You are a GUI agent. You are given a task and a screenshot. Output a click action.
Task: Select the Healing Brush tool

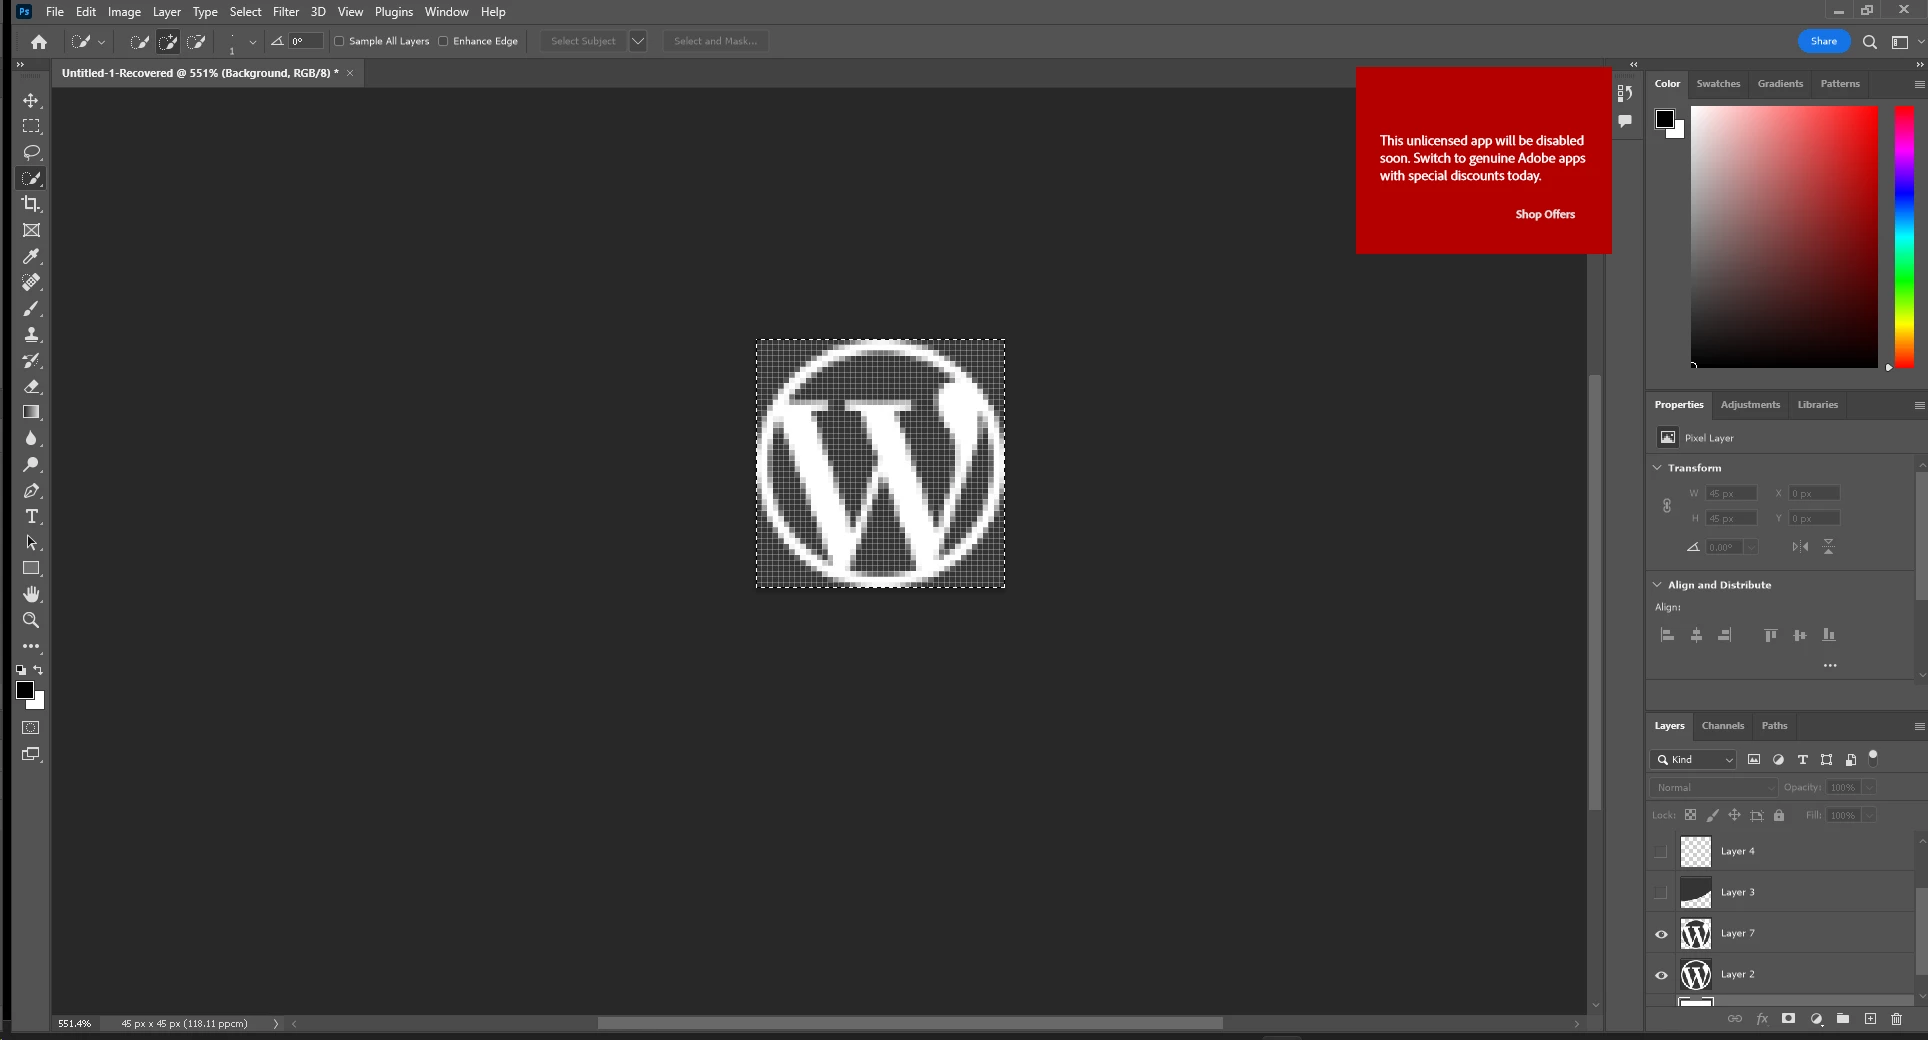pos(31,282)
